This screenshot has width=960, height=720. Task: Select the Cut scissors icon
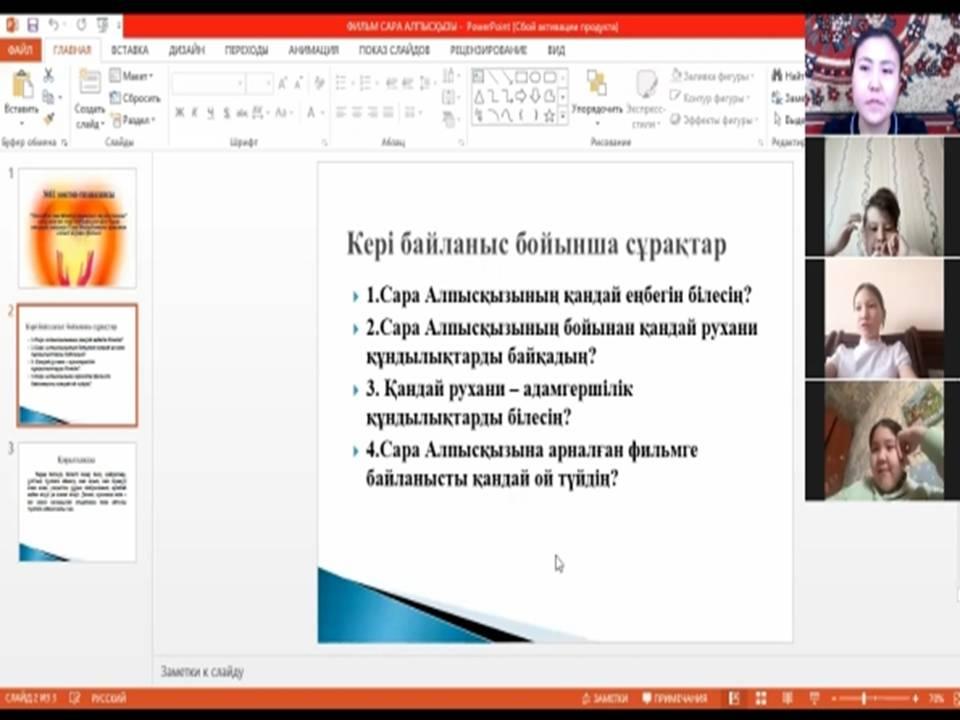point(48,77)
